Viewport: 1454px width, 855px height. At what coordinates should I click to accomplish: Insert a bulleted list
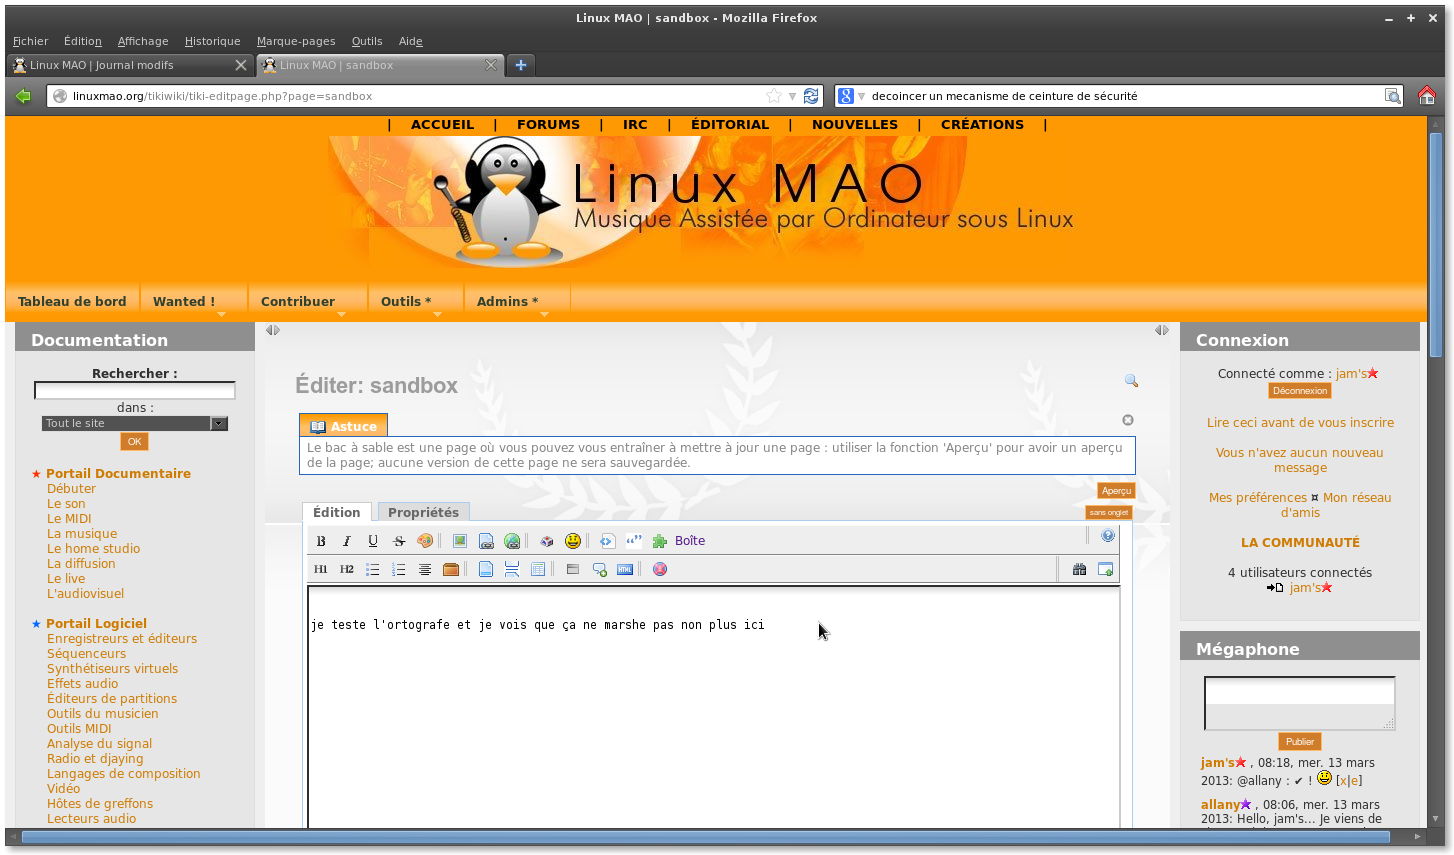(x=373, y=569)
